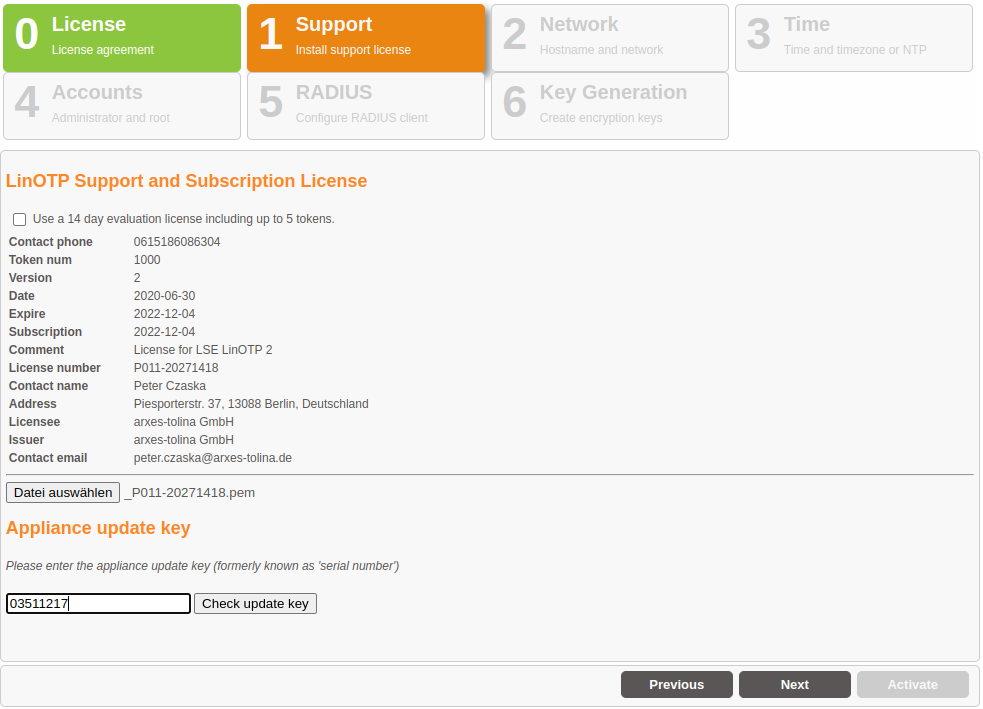Click the Datei auswählen file button
The width and height of the screenshot is (983, 709).
(63, 493)
